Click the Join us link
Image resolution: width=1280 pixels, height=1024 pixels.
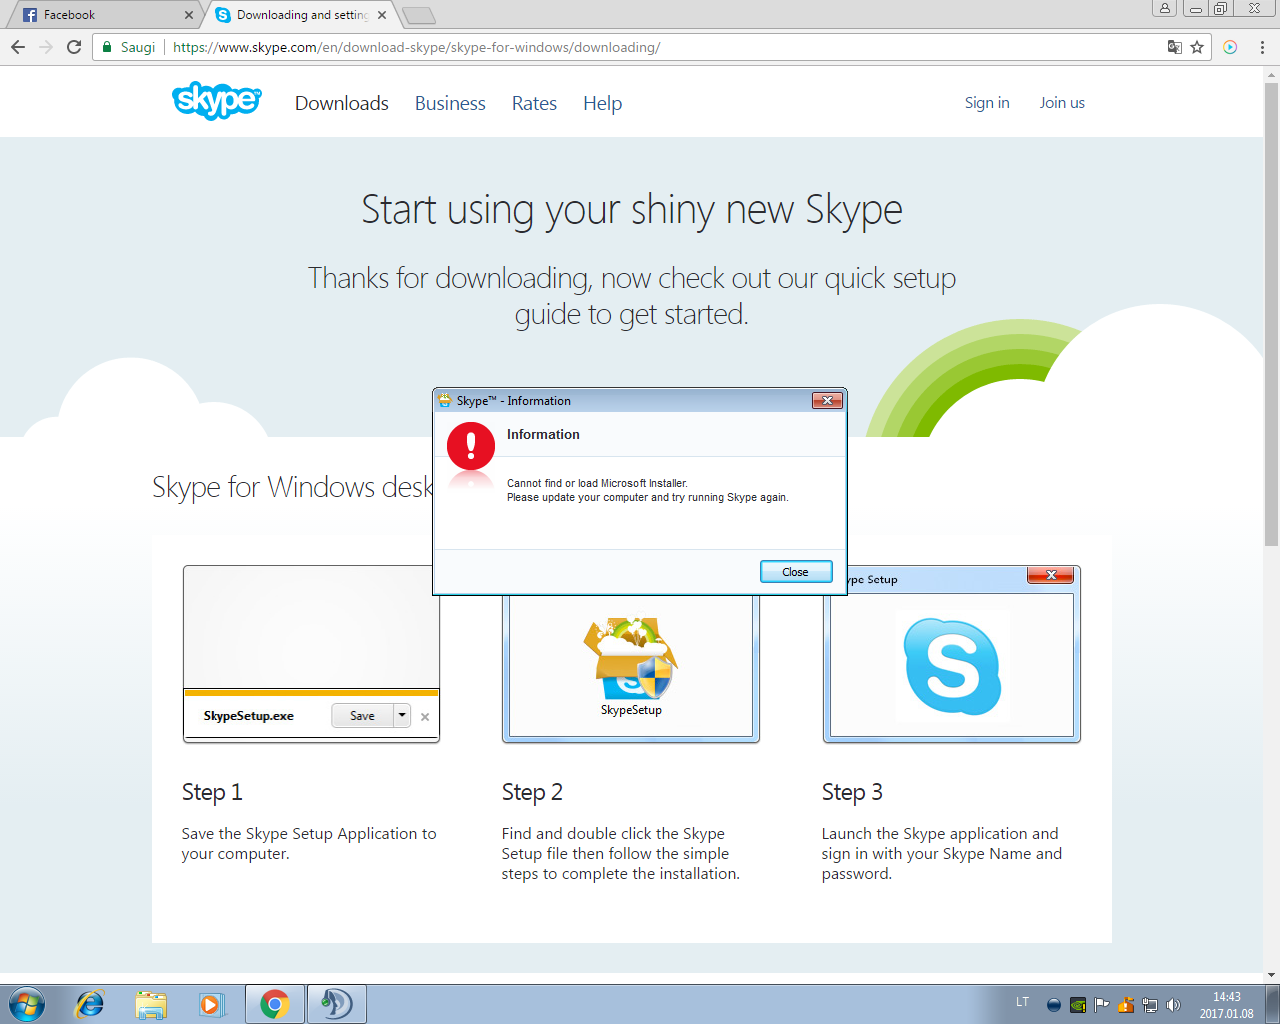coord(1061,103)
